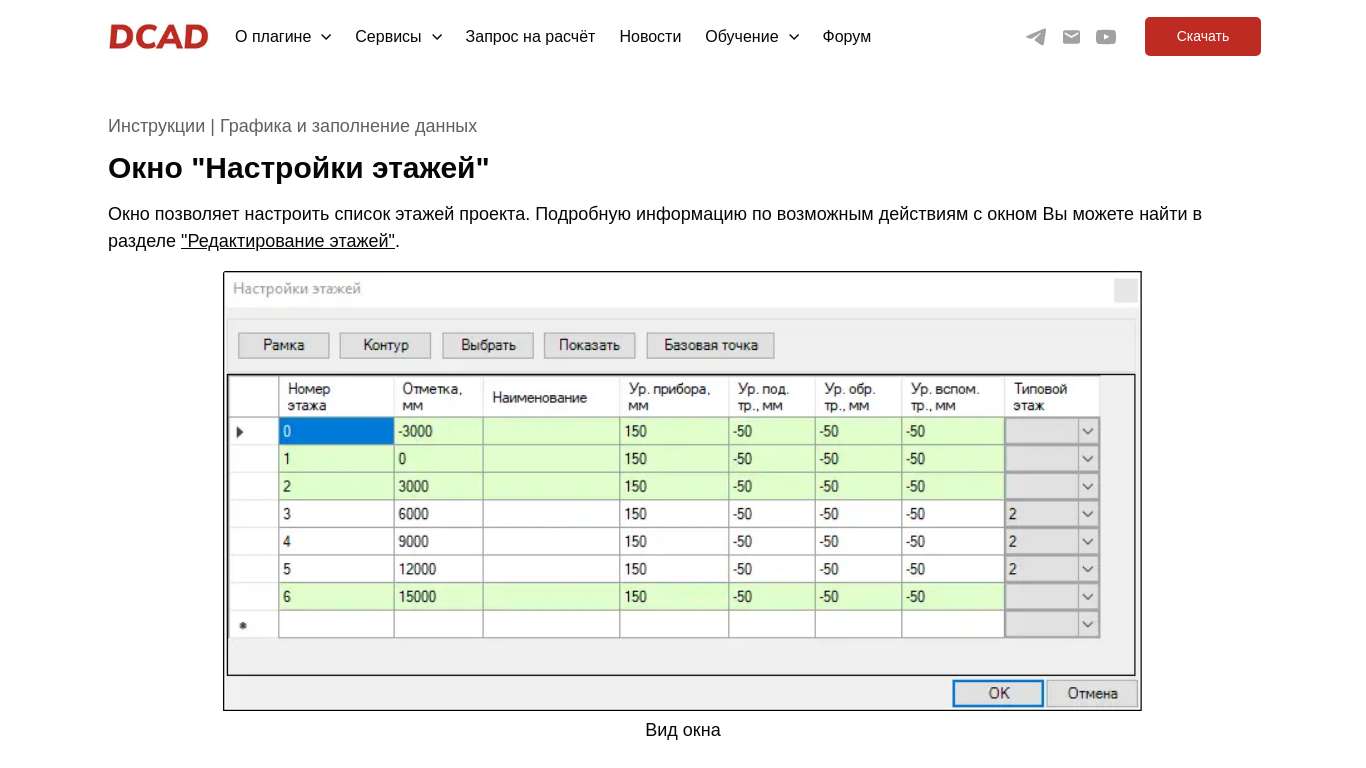Open "Запрос на расчёт" page
Viewport: 1366px width, 768px height.
pyautogui.click(x=530, y=37)
